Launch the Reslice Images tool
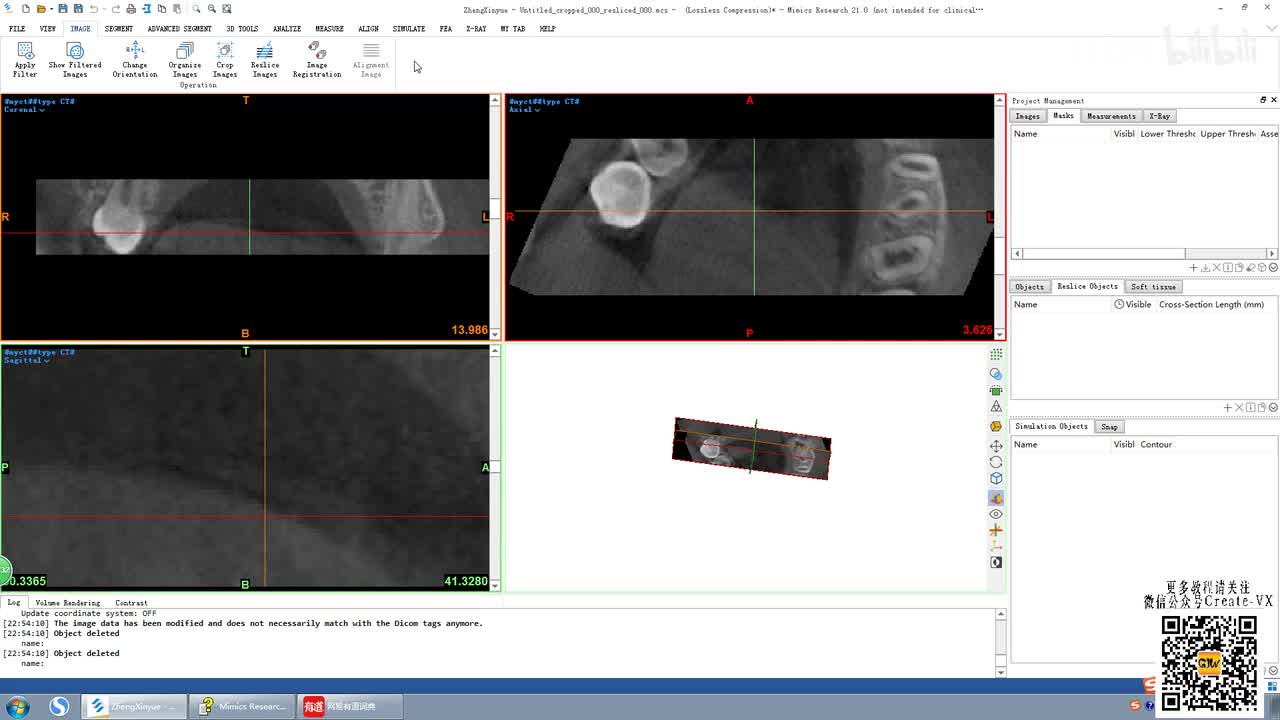Viewport: 1280px width, 720px height. [x=265, y=60]
